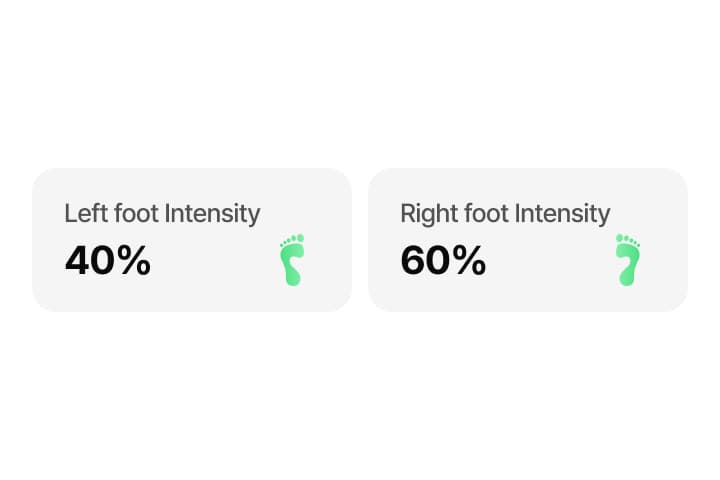720x480 pixels.
Task: Click the percent sign after 60
Action: point(468,261)
